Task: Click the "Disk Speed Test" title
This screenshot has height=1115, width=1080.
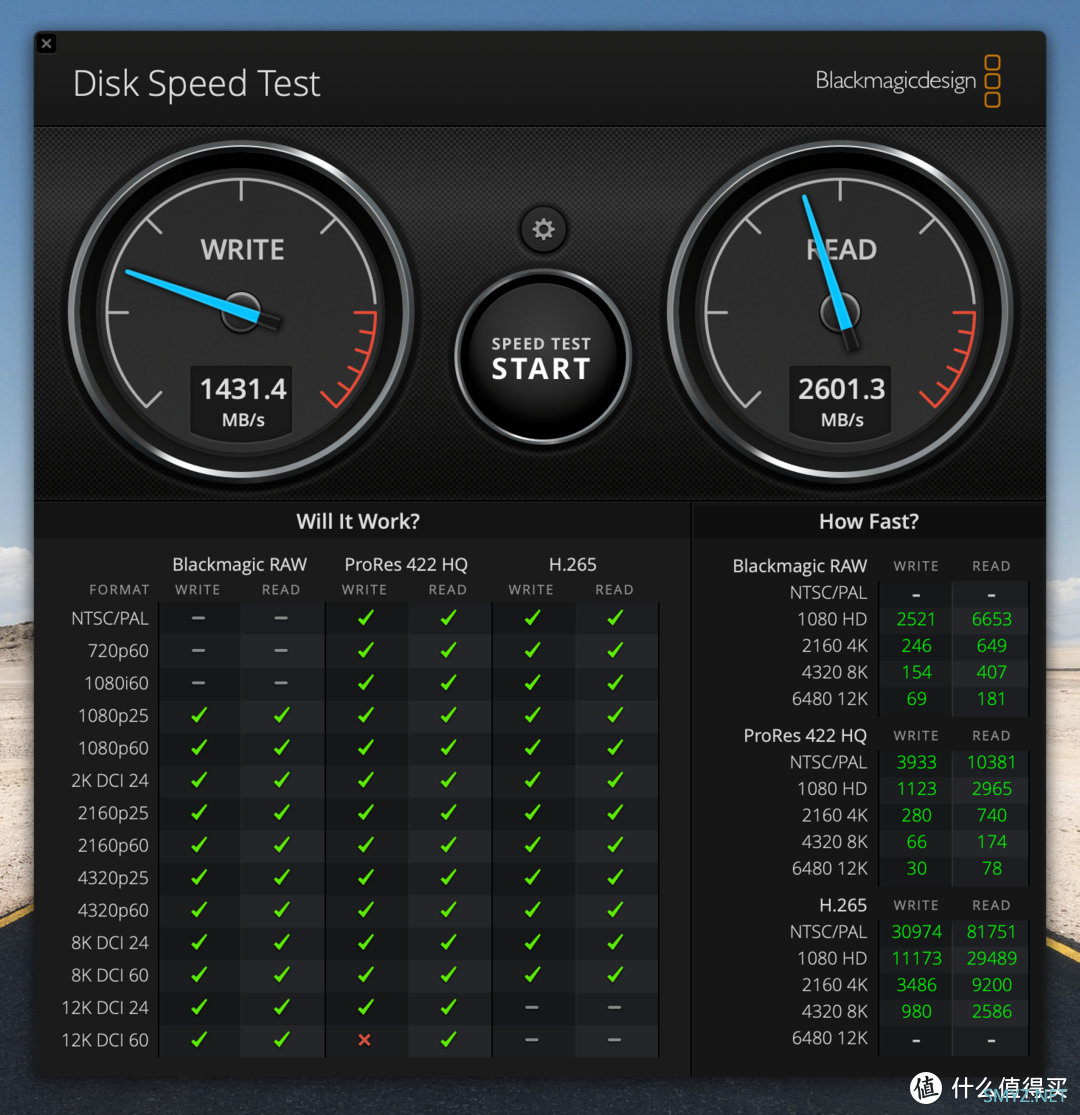Action: [x=197, y=84]
